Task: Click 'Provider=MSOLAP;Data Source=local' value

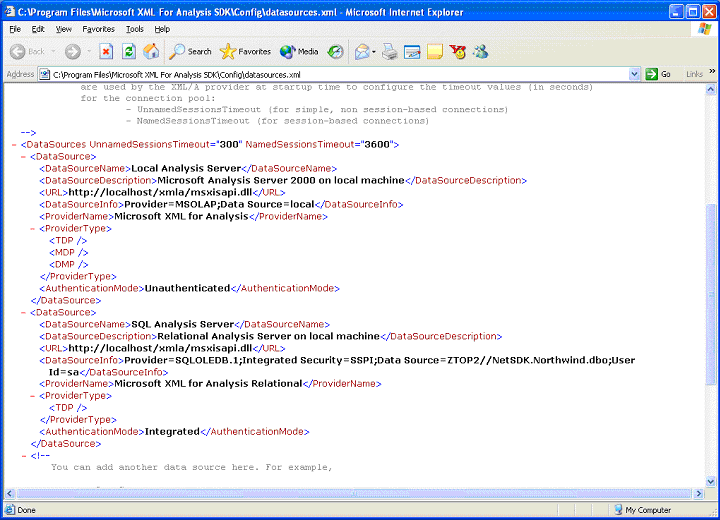Action: click(219, 204)
